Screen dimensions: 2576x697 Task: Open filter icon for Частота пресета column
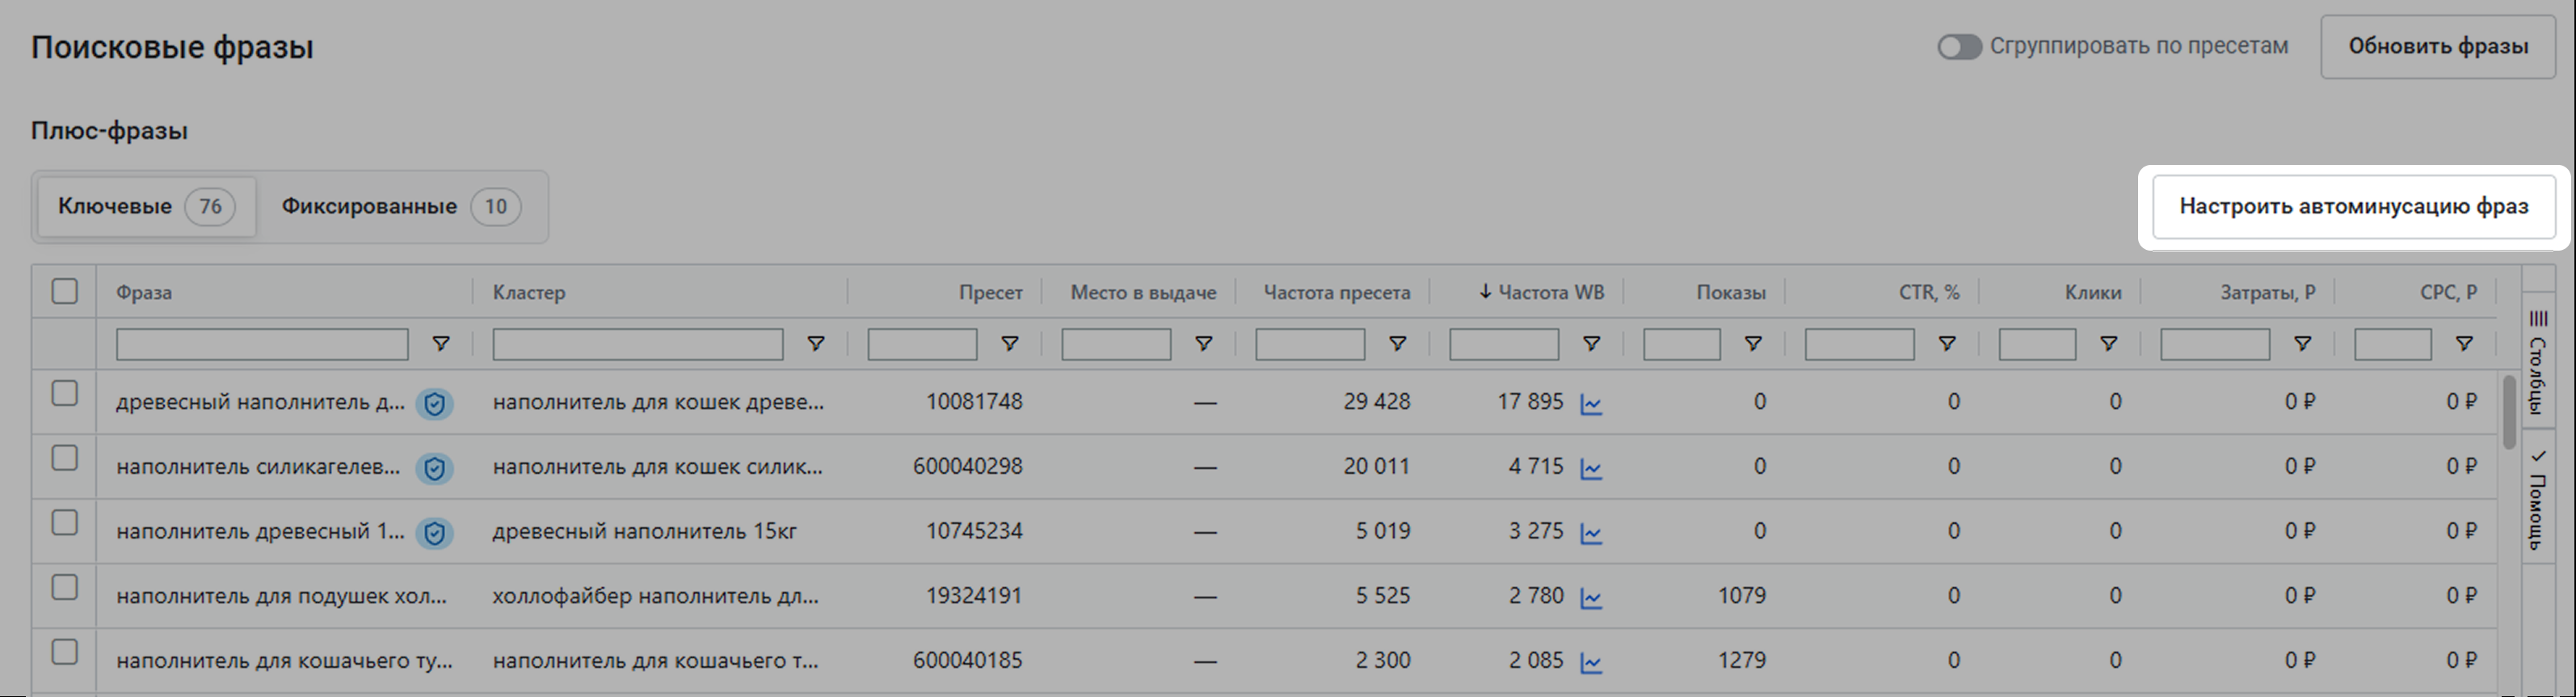pyautogui.click(x=1398, y=344)
